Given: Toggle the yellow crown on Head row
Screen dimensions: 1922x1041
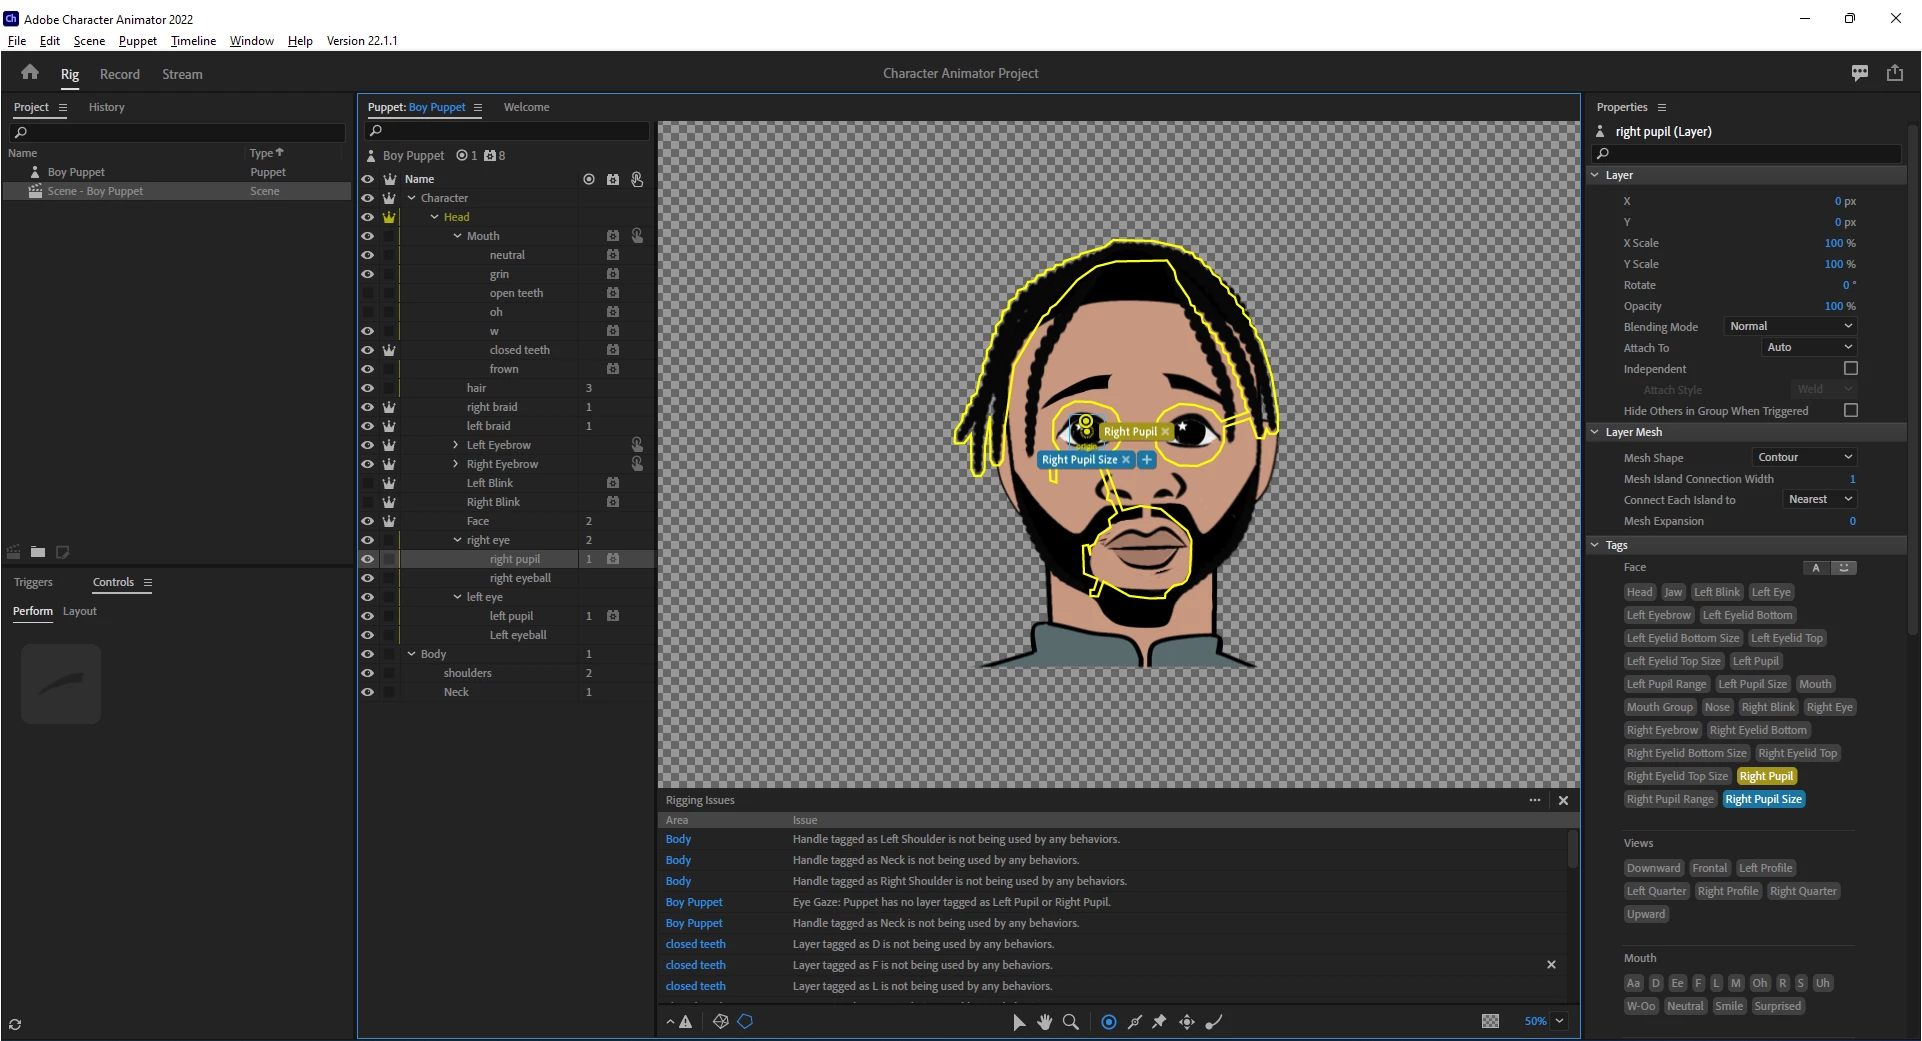Looking at the screenshot, I should (x=389, y=217).
